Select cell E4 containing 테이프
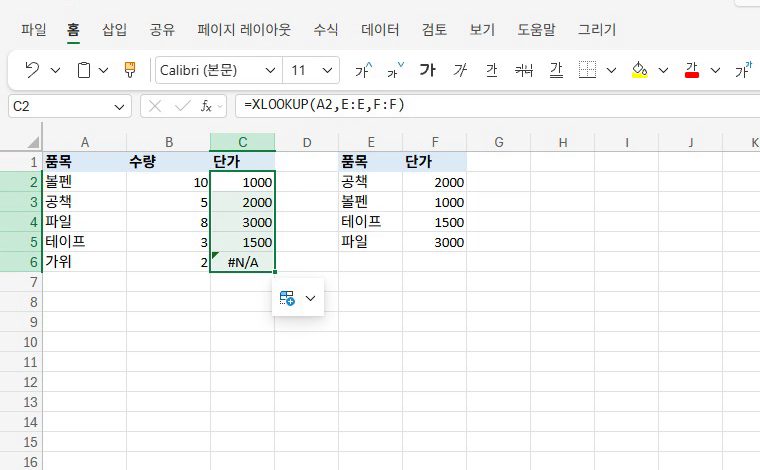 click(x=371, y=222)
